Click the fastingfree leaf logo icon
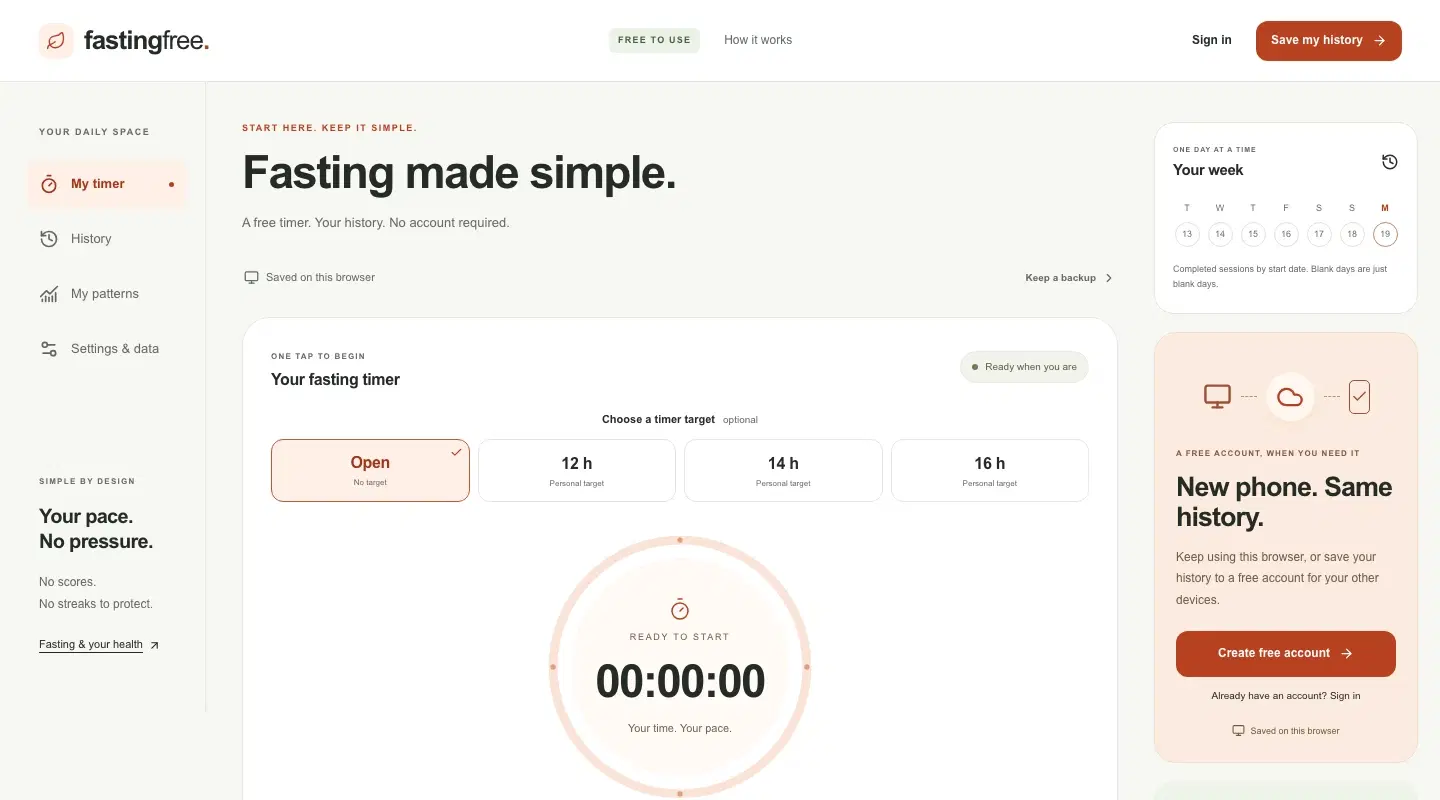The image size is (1440, 800). click(x=56, y=41)
